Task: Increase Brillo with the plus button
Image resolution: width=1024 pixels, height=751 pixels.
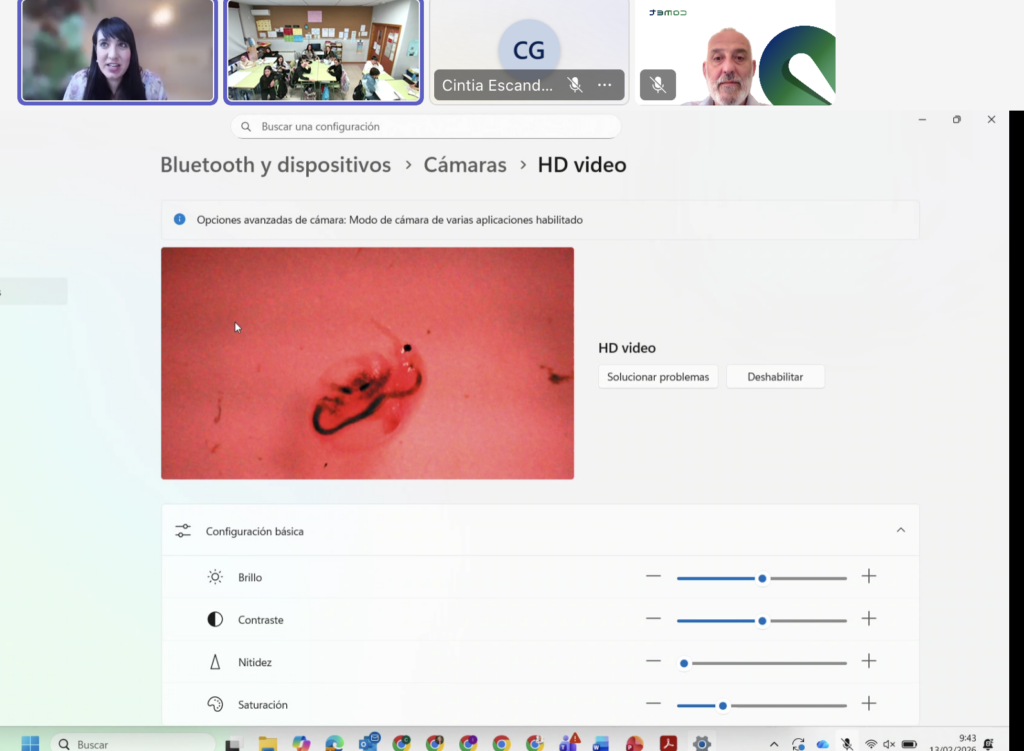Action: click(x=869, y=577)
